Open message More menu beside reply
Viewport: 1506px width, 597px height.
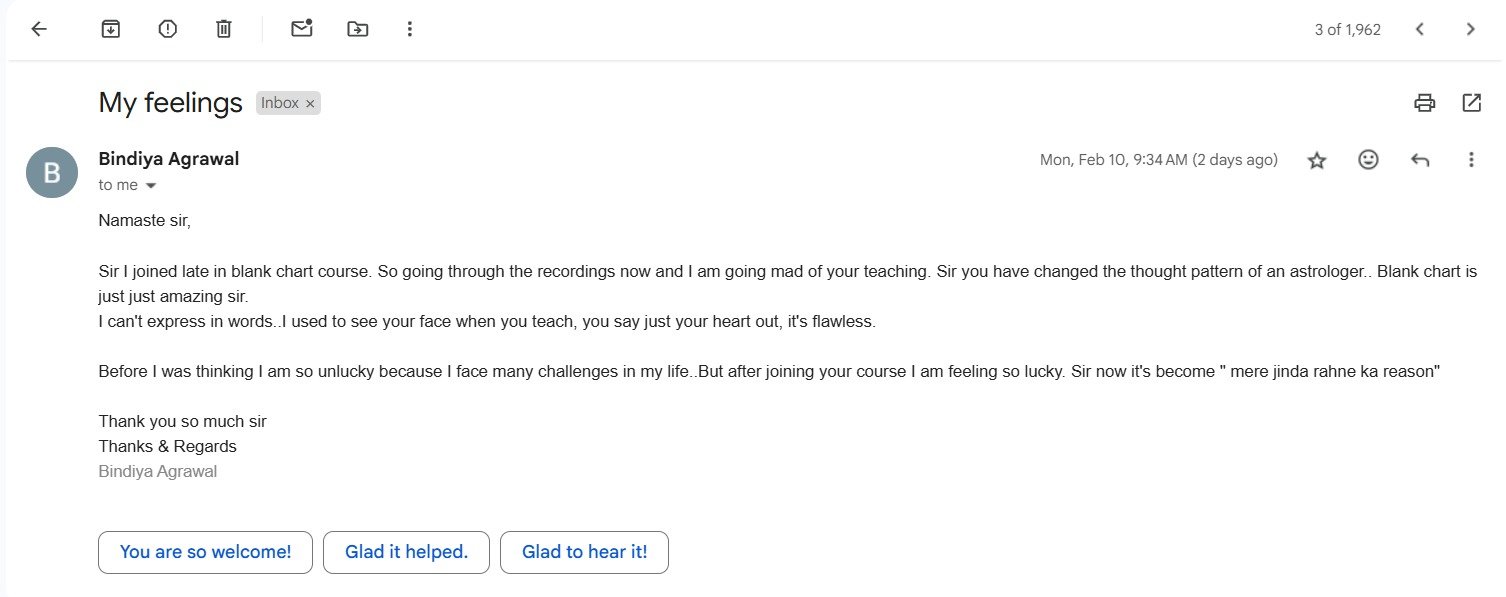point(1471,159)
